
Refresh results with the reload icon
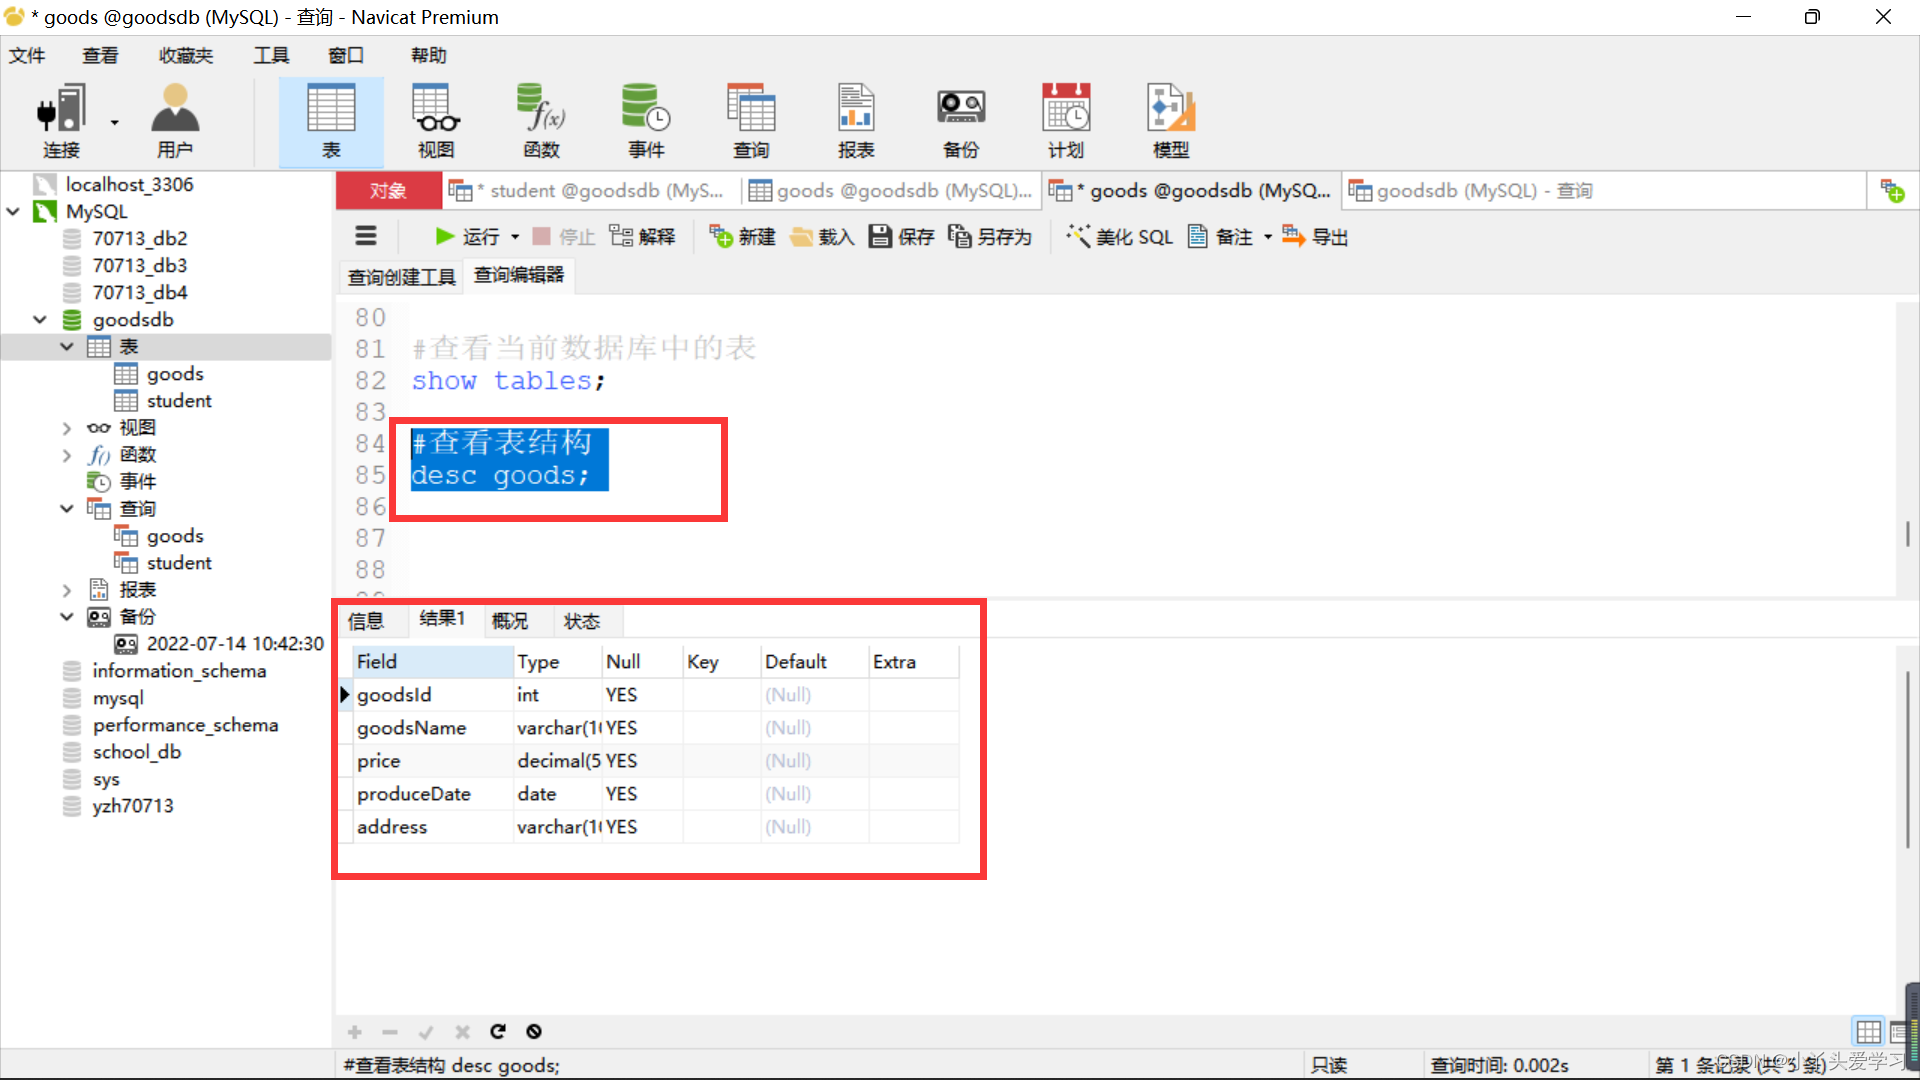(x=498, y=1031)
